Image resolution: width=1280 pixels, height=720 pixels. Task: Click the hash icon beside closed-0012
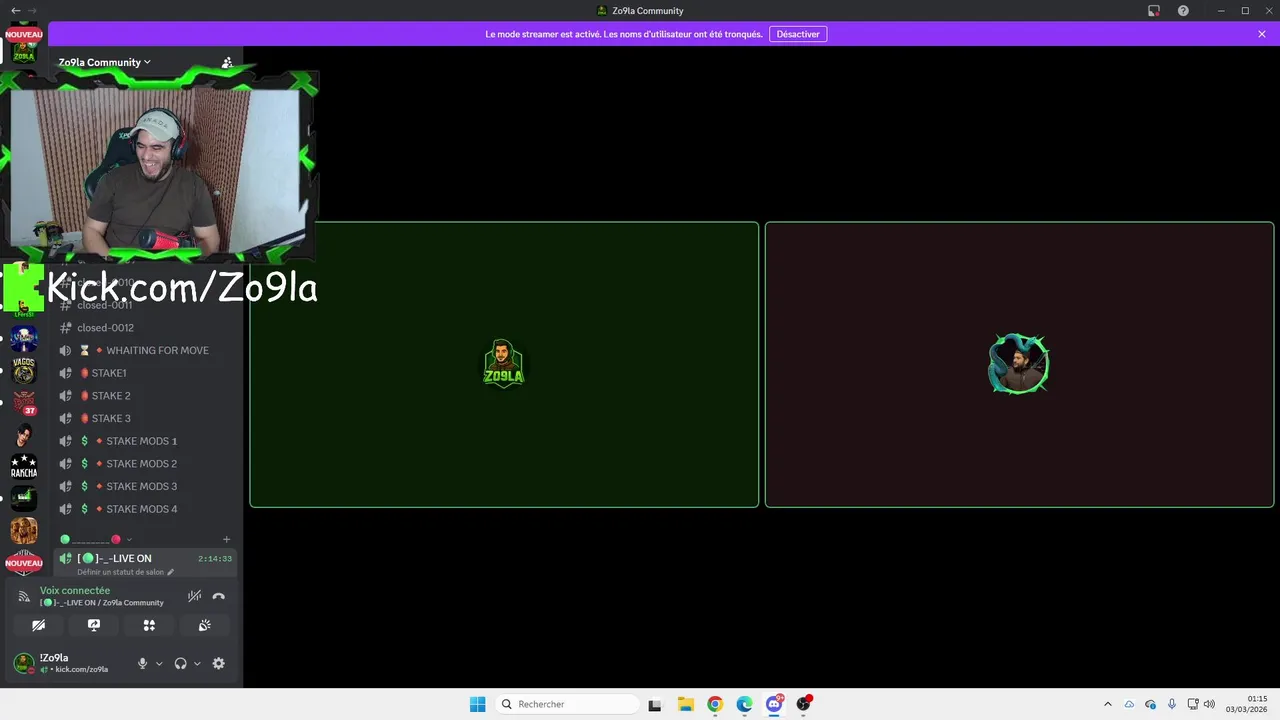coord(66,328)
